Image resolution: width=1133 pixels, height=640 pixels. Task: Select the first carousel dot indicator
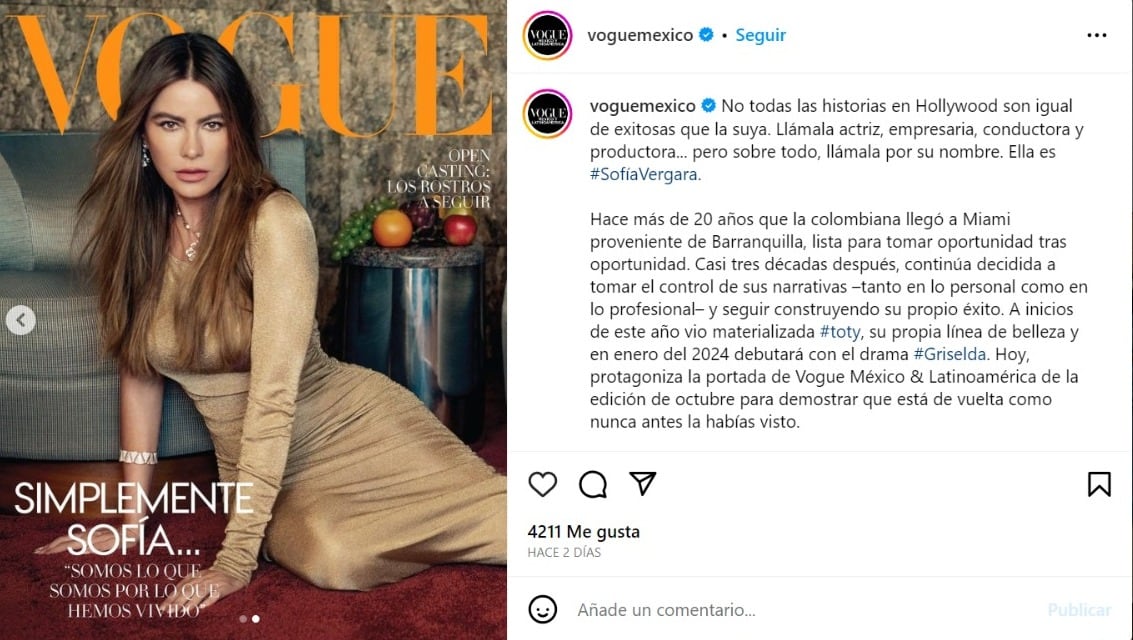244,619
